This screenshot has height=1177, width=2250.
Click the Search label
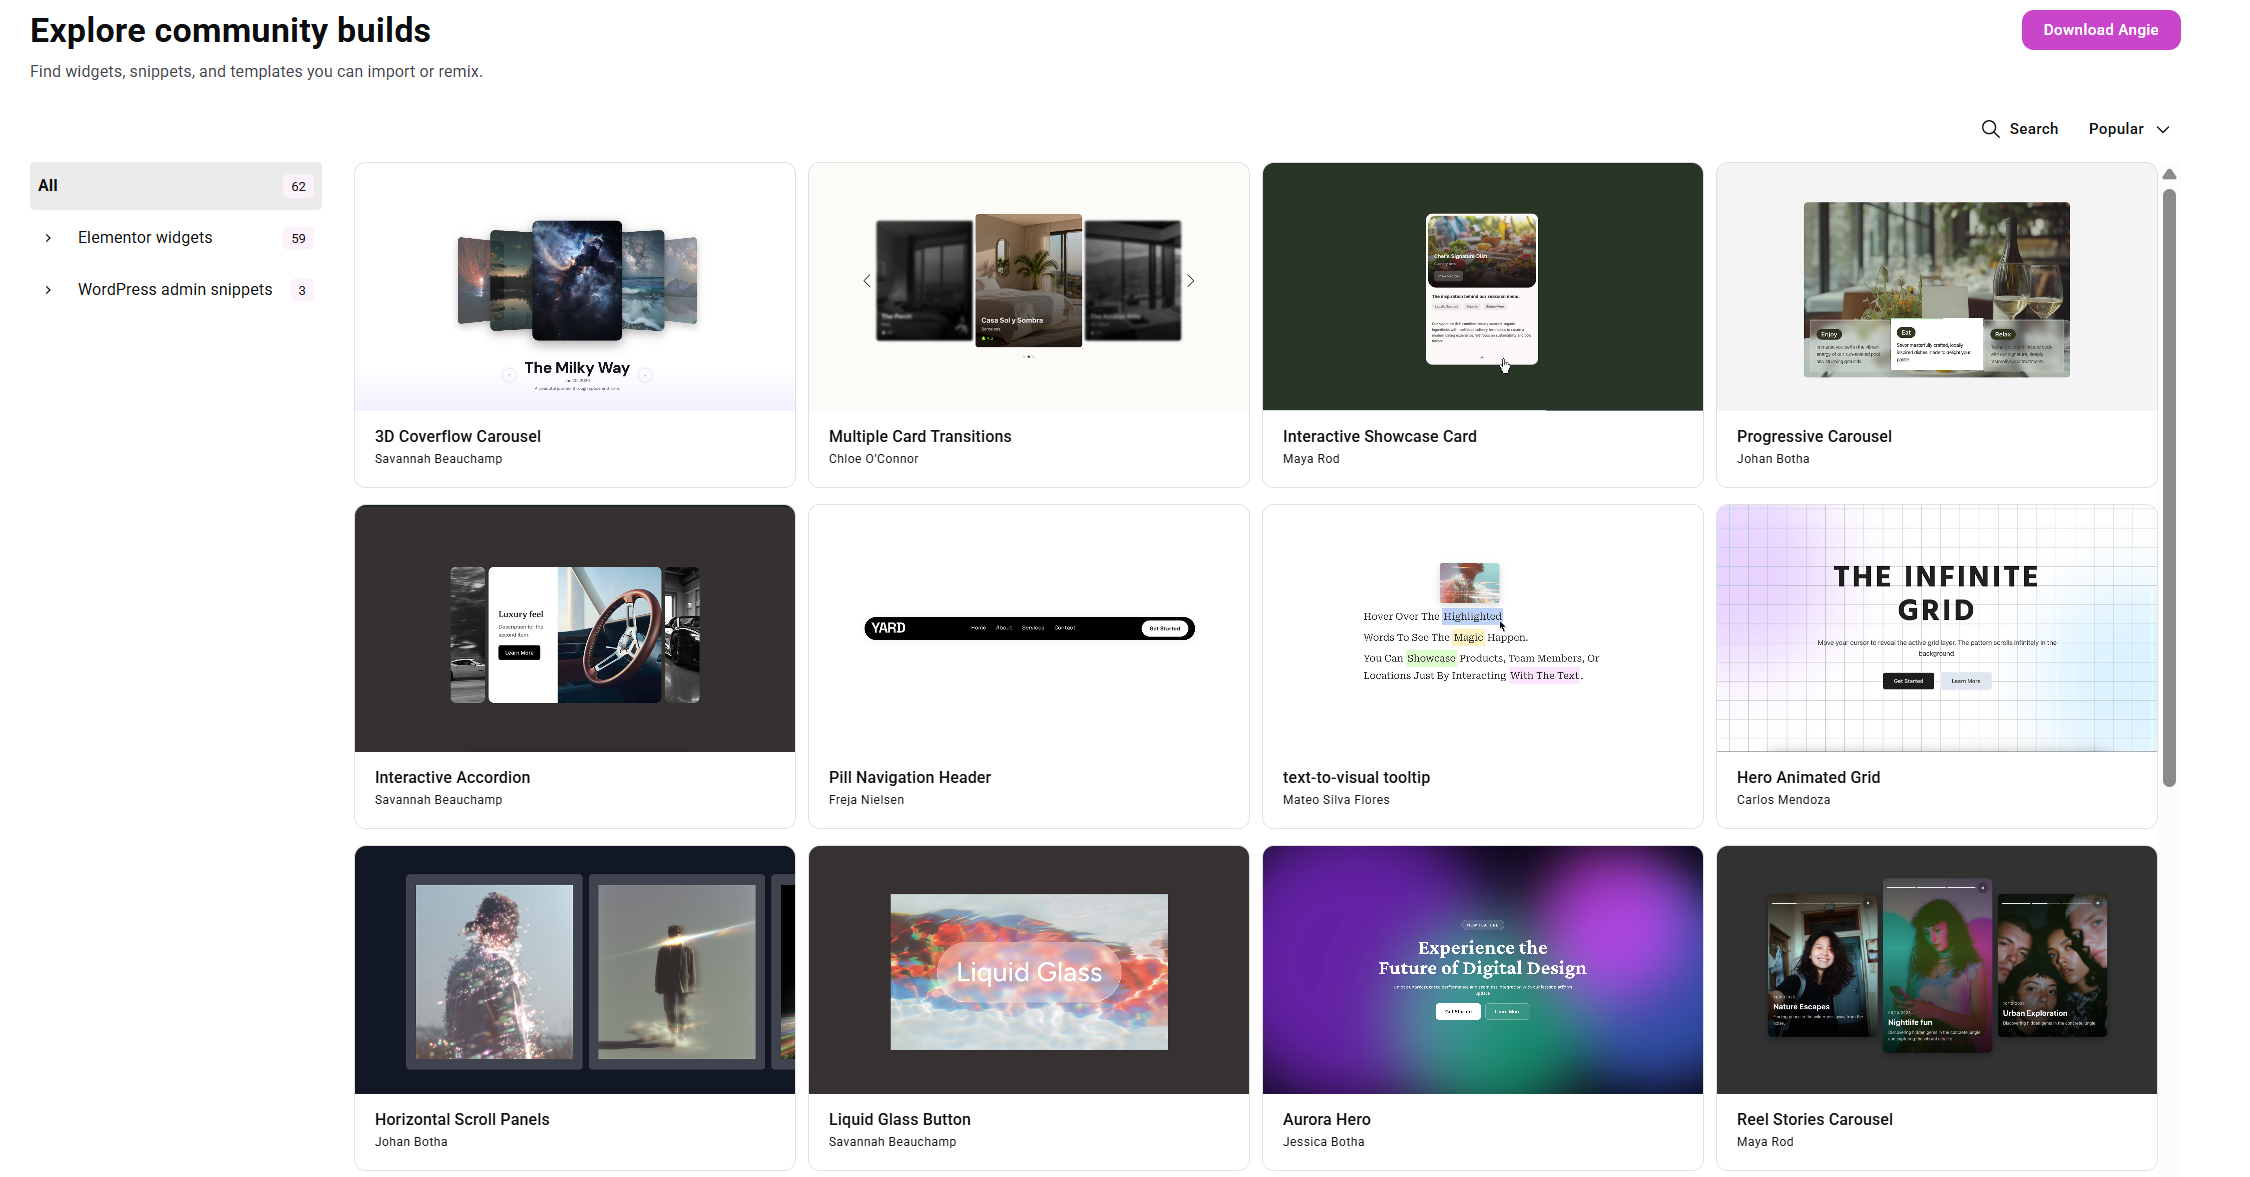point(2034,129)
